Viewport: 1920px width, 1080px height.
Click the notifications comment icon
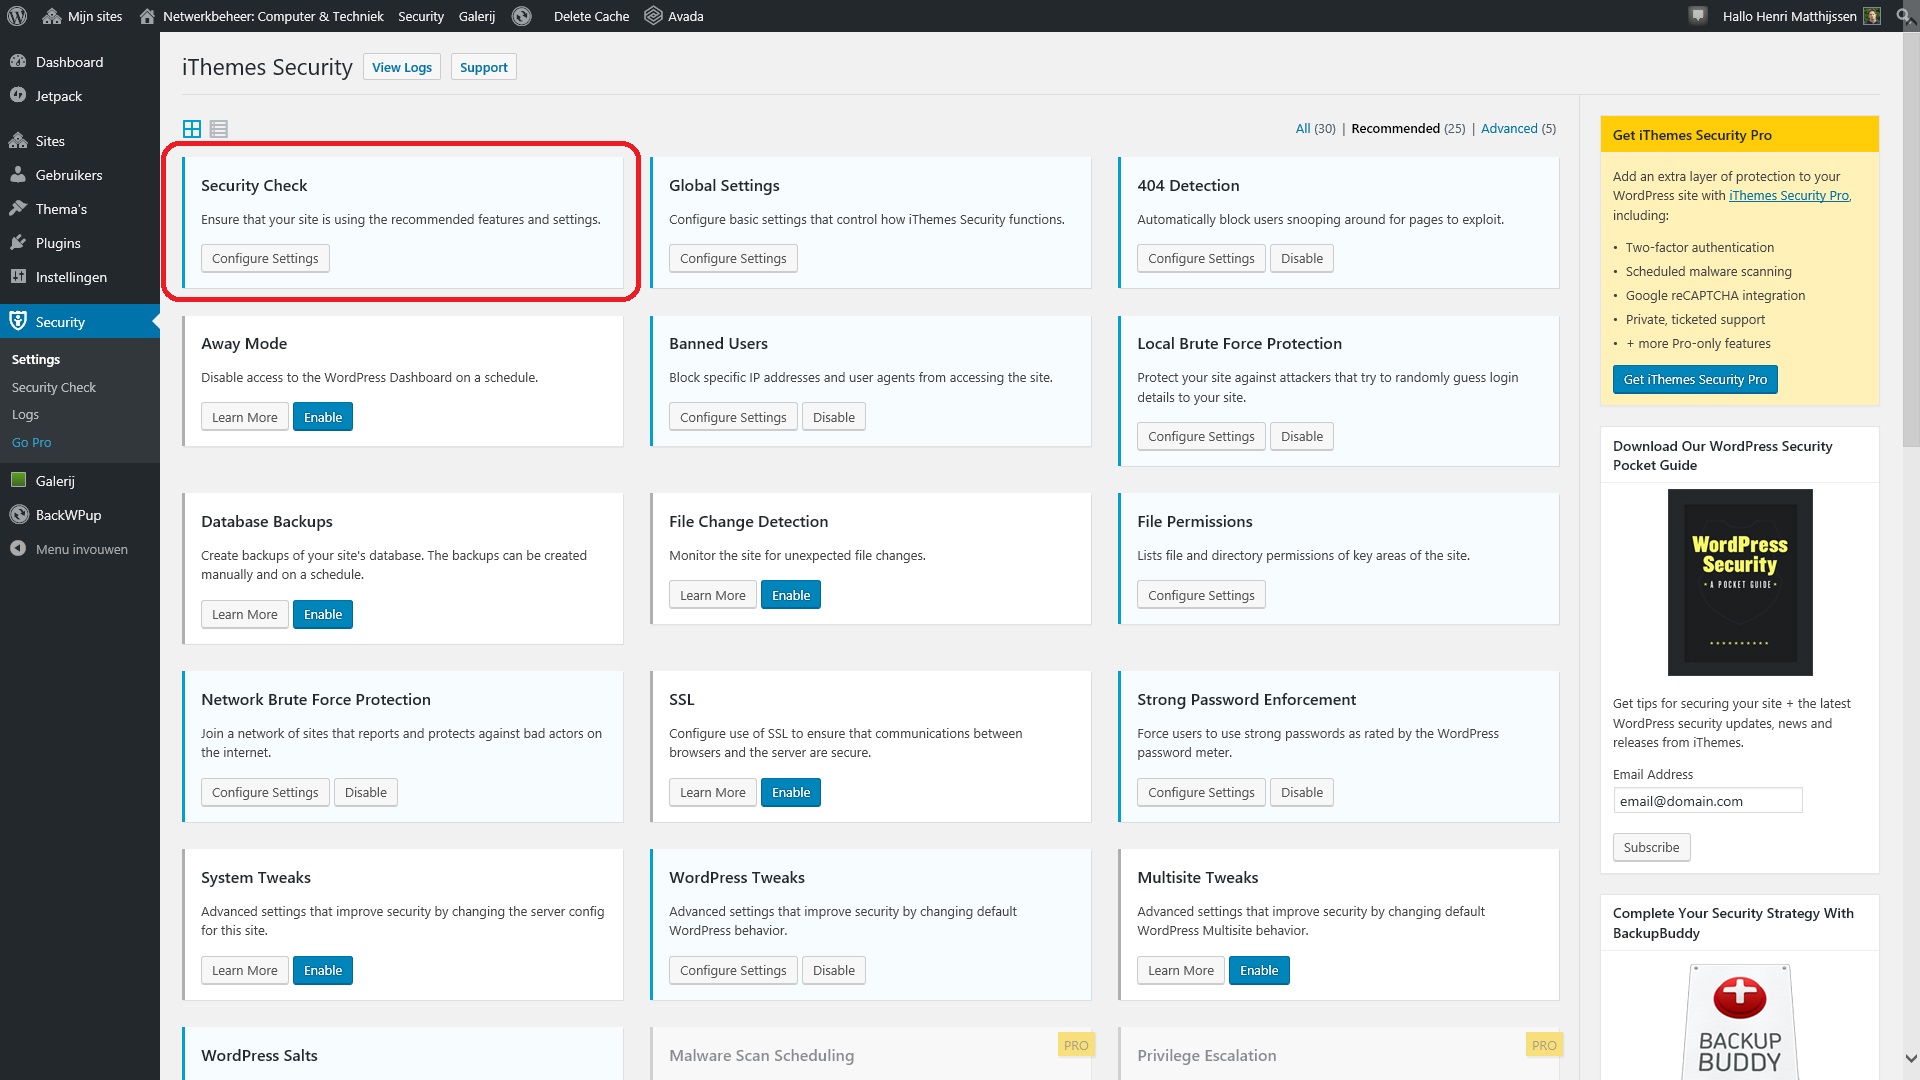[x=1698, y=16]
